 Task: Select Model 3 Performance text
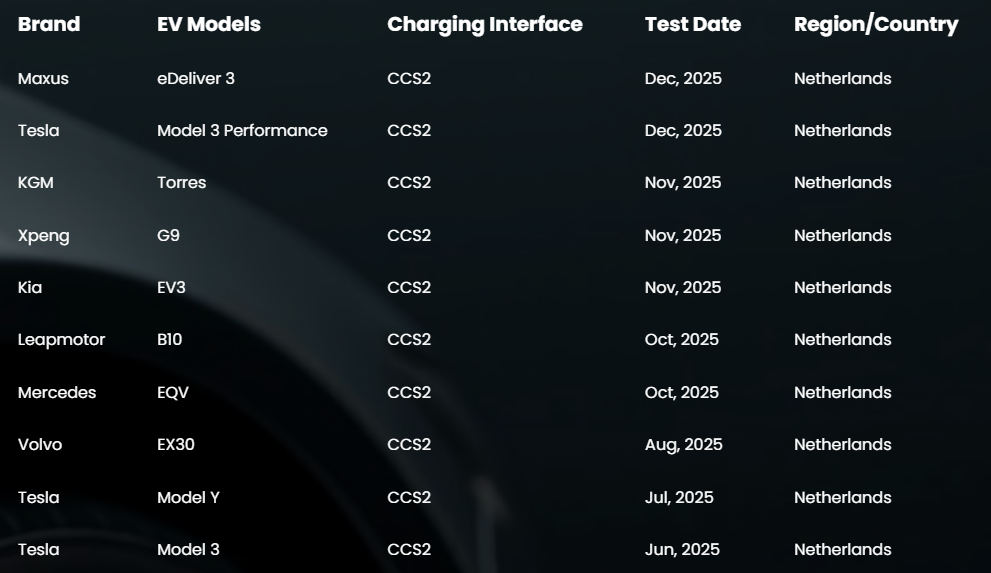coord(242,131)
